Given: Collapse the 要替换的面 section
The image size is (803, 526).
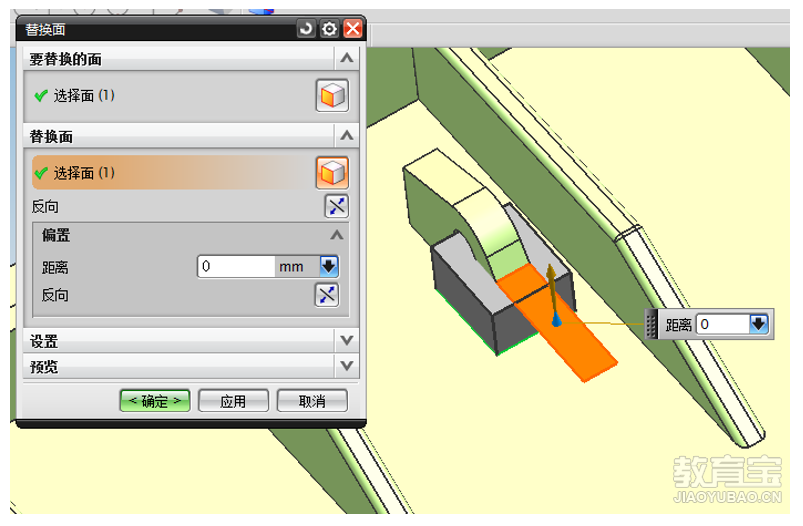Looking at the screenshot, I should click(x=347, y=58).
